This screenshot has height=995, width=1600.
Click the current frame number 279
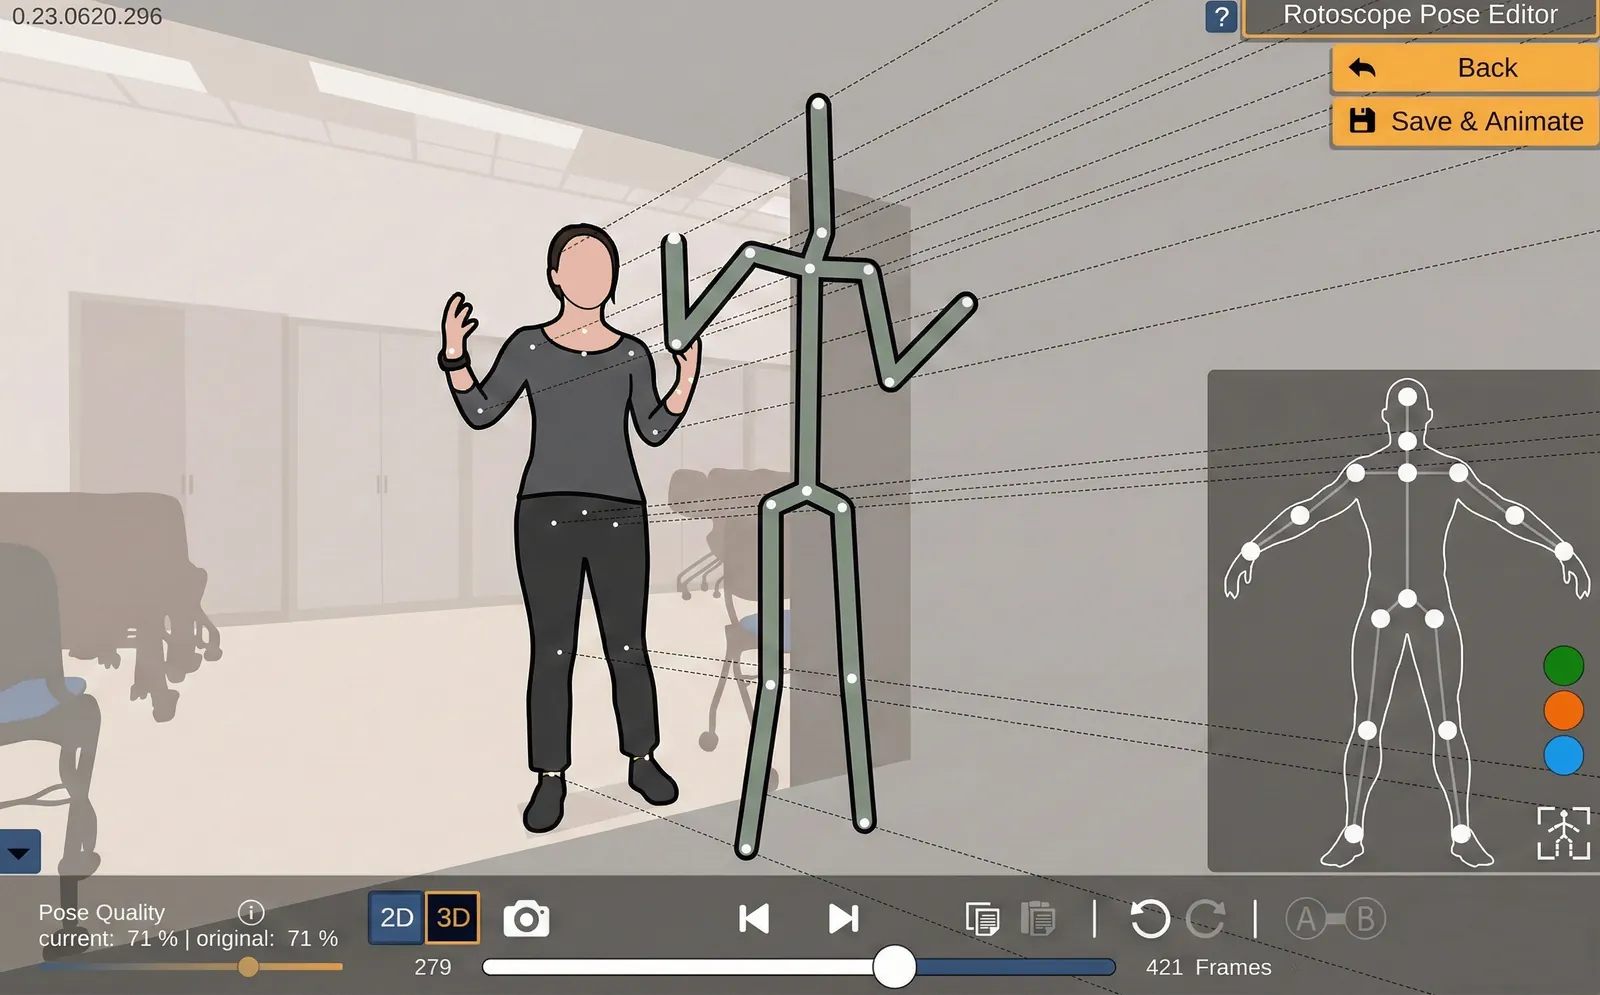[x=433, y=967]
